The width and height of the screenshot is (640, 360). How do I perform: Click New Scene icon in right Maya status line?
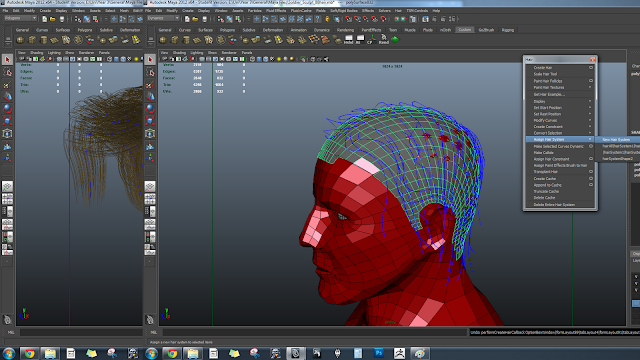pos(187,19)
